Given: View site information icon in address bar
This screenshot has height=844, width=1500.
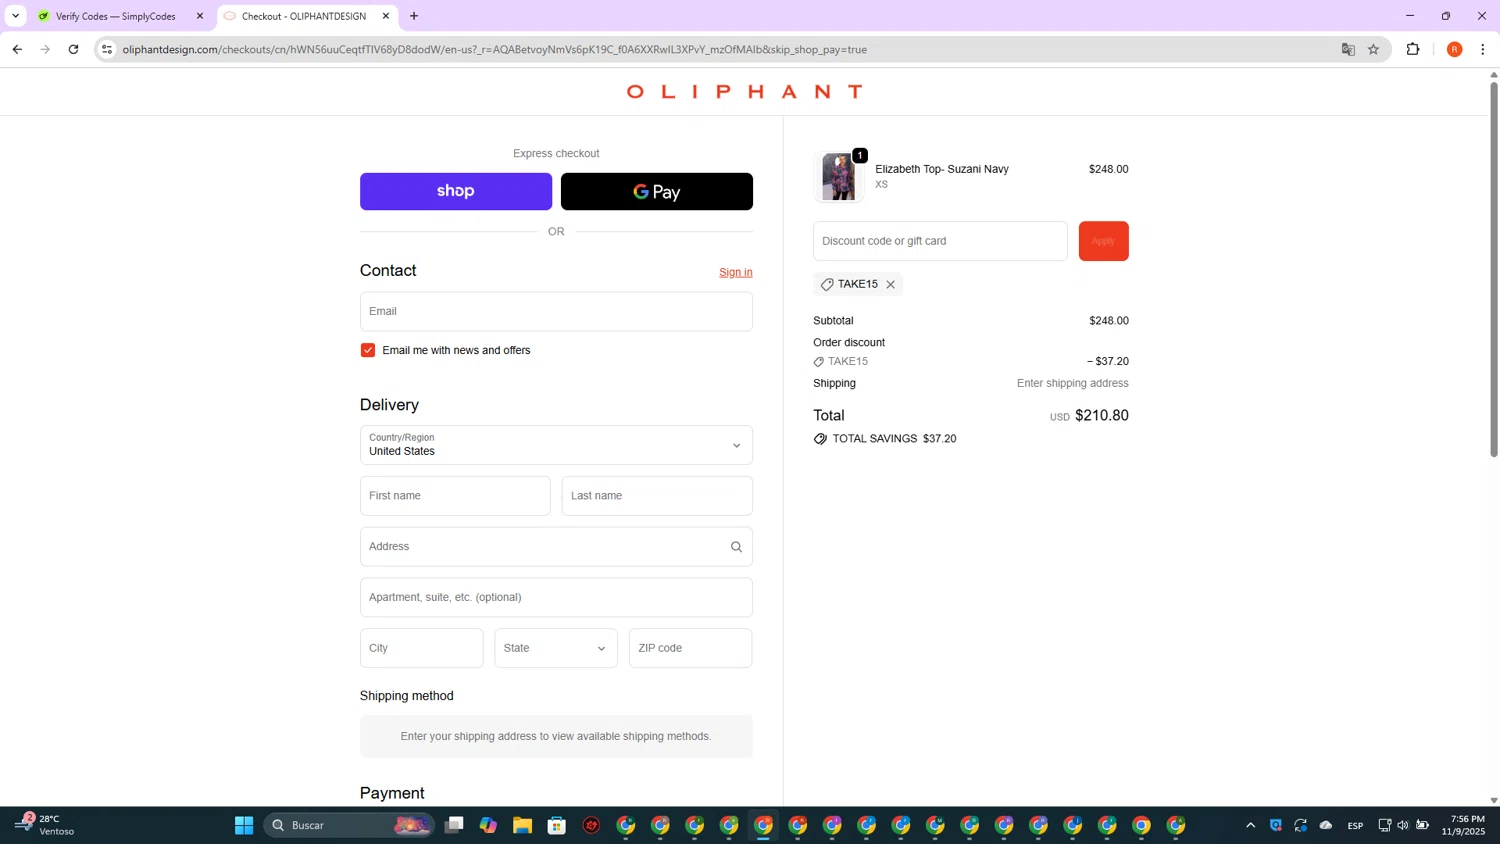Looking at the screenshot, I should 107,49.
